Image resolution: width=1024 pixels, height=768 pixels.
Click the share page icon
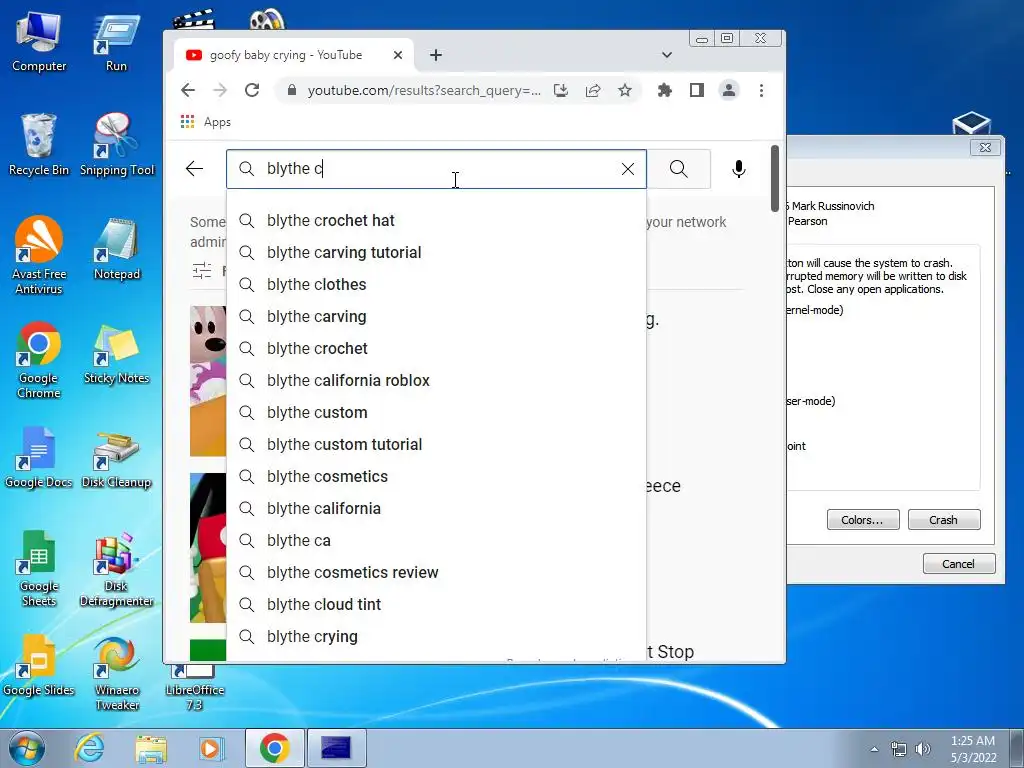593,90
